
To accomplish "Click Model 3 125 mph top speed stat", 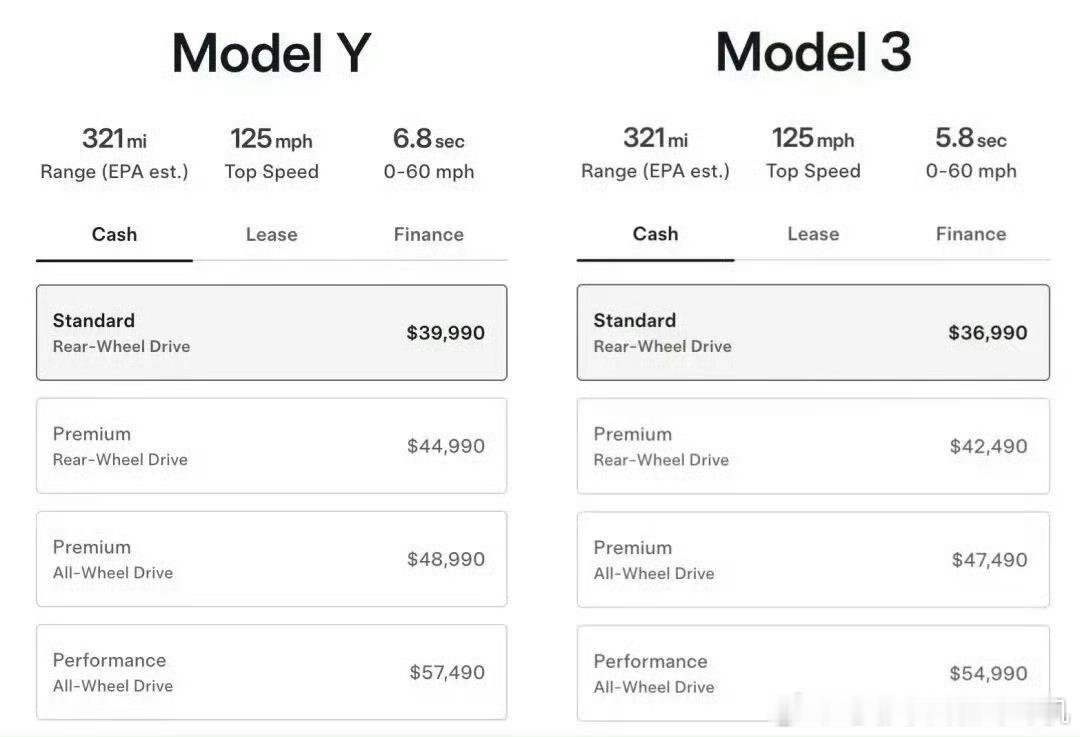I will (x=812, y=153).
